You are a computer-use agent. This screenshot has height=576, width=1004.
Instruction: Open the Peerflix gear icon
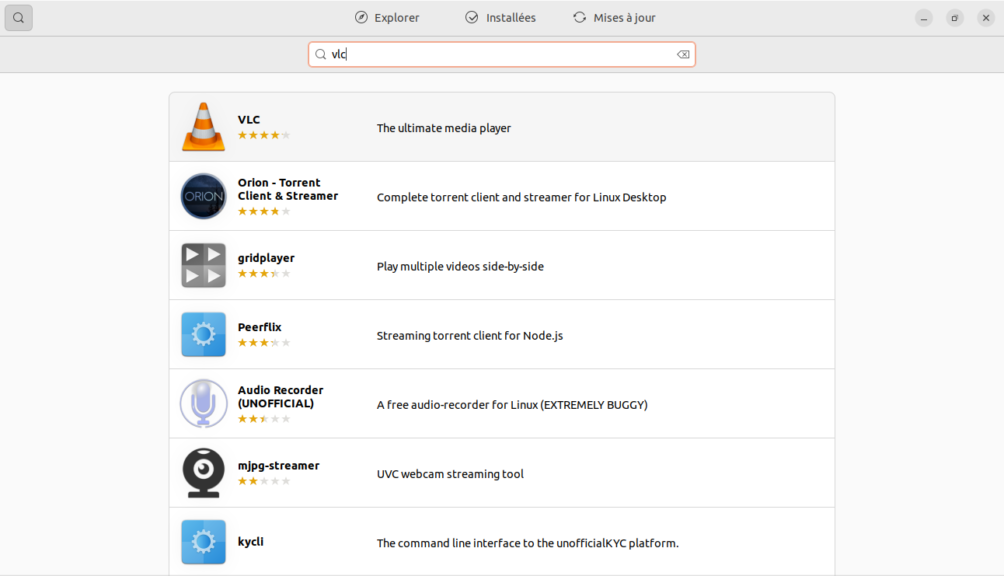coord(204,334)
